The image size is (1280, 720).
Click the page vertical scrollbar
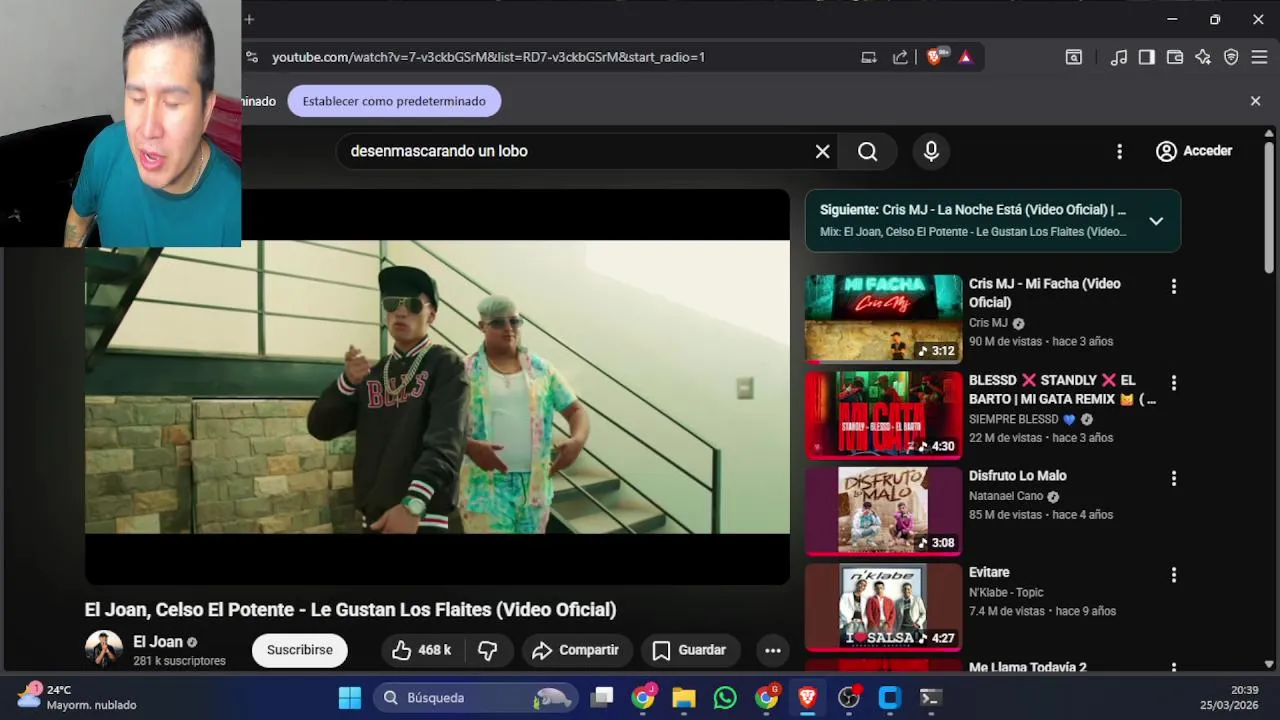pyautogui.click(x=1268, y=206)
